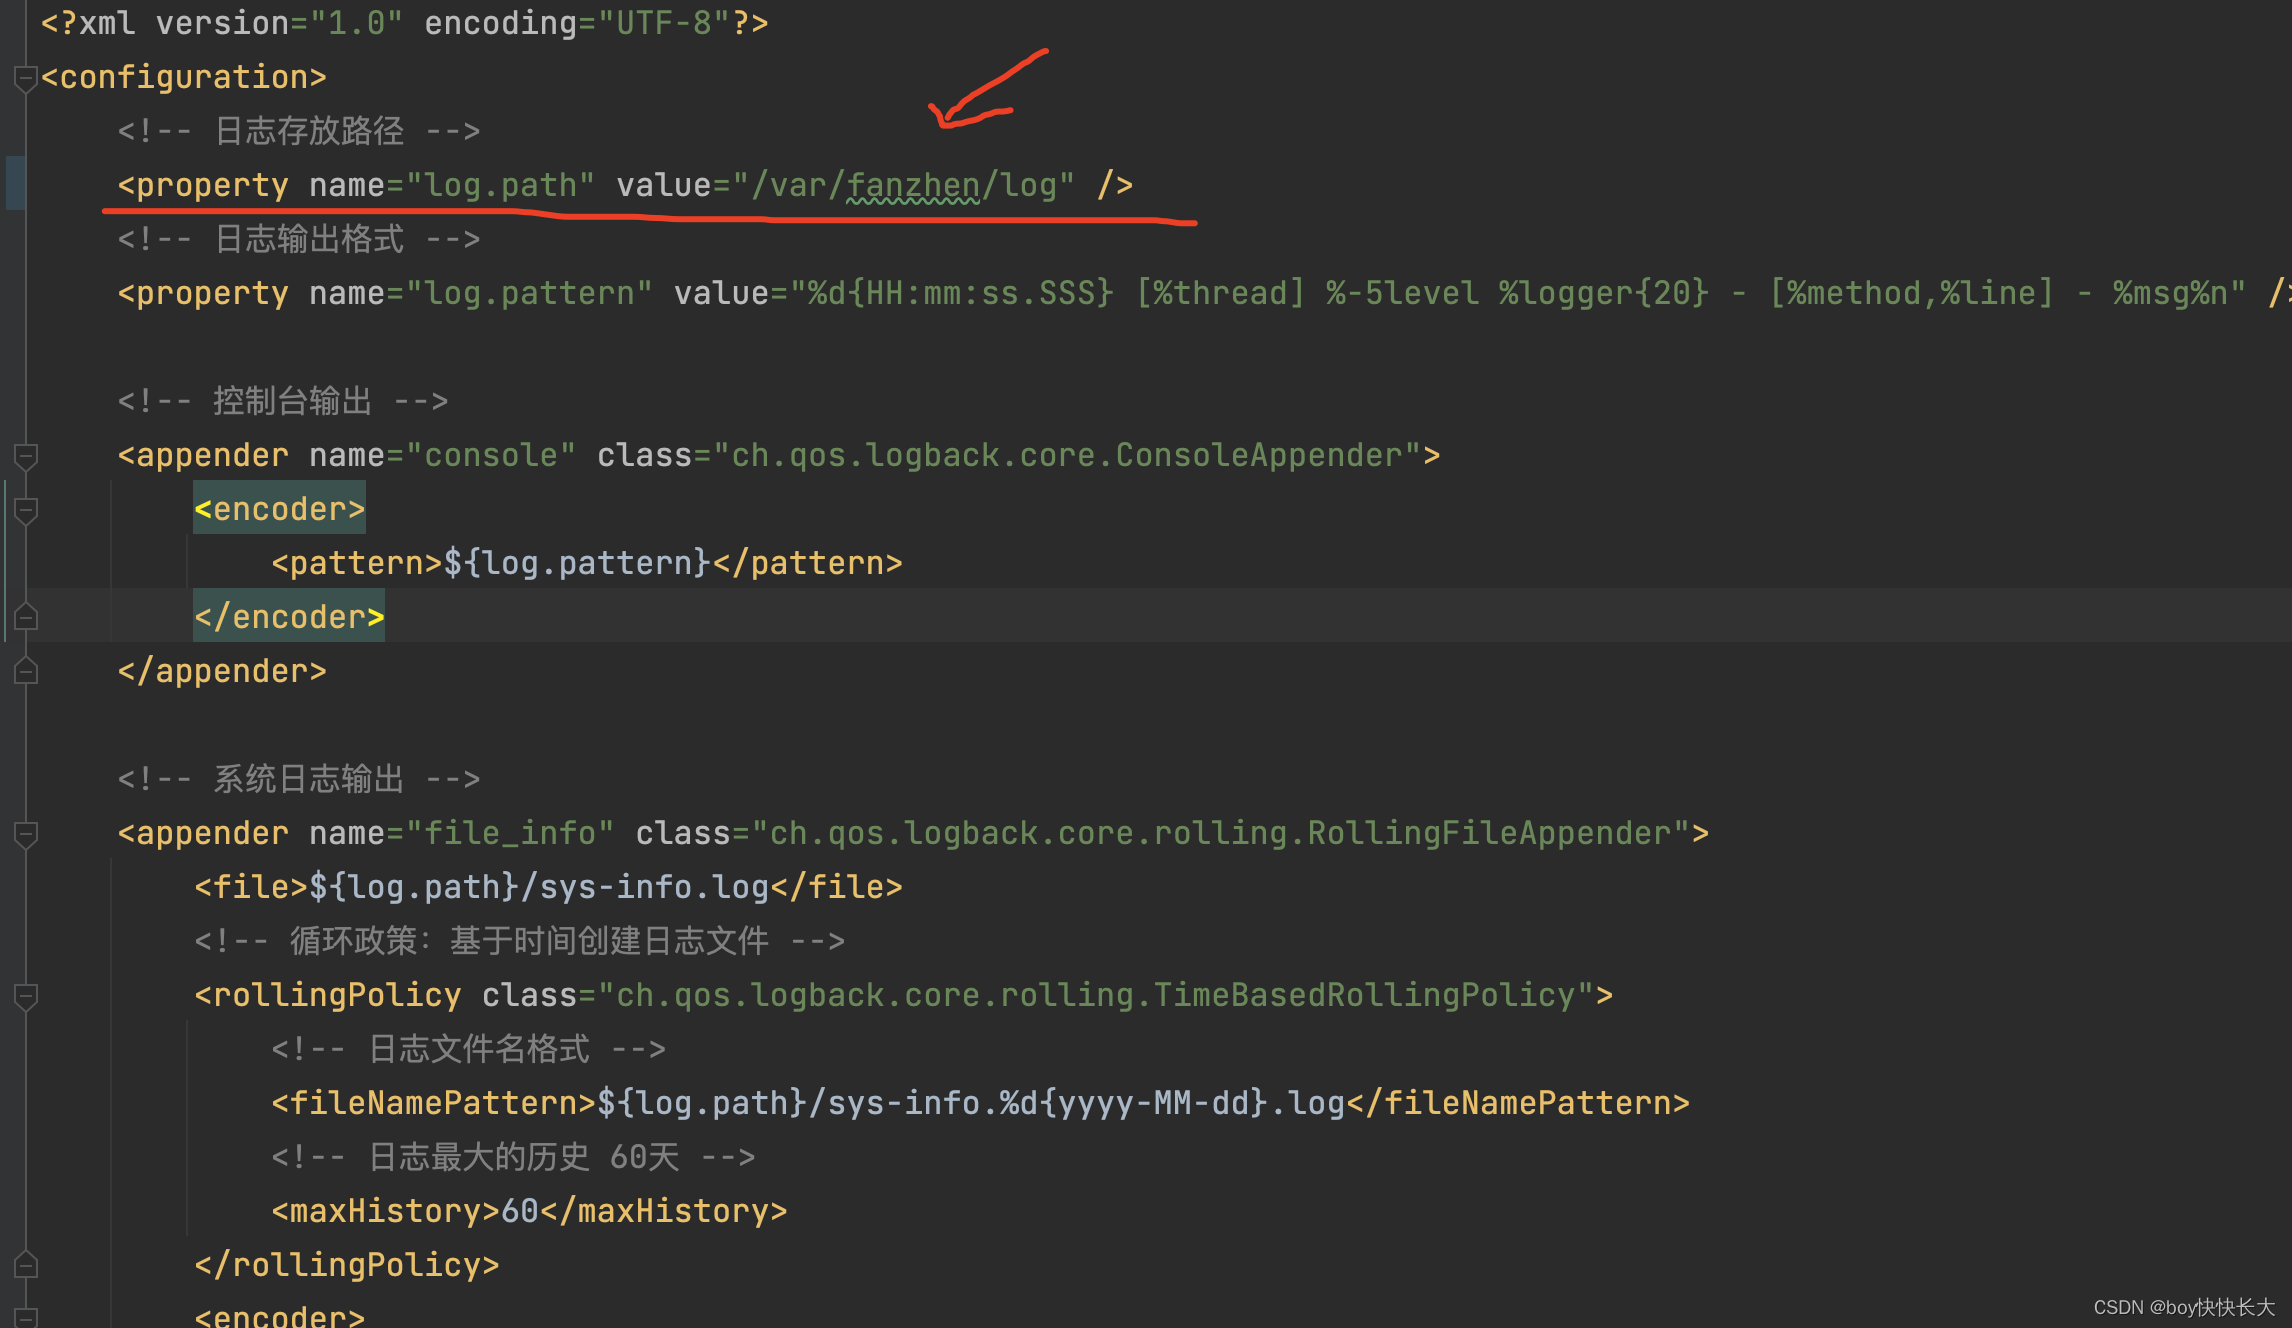Image resolution: width=2292 pixels, height=1328 pixels.
Task: Click fold end marker beside first </appender>
Action: 26,672
